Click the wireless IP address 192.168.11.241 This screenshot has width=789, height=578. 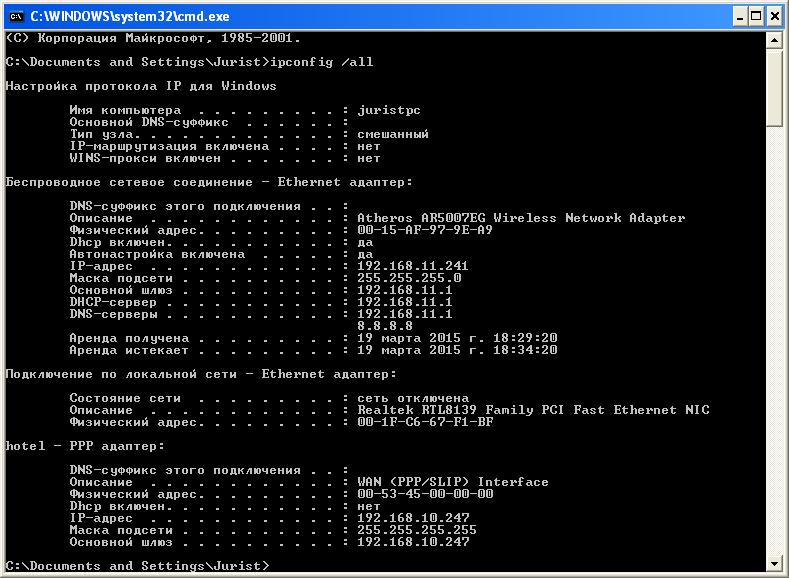pyautogui.click(x=412, y=266)
